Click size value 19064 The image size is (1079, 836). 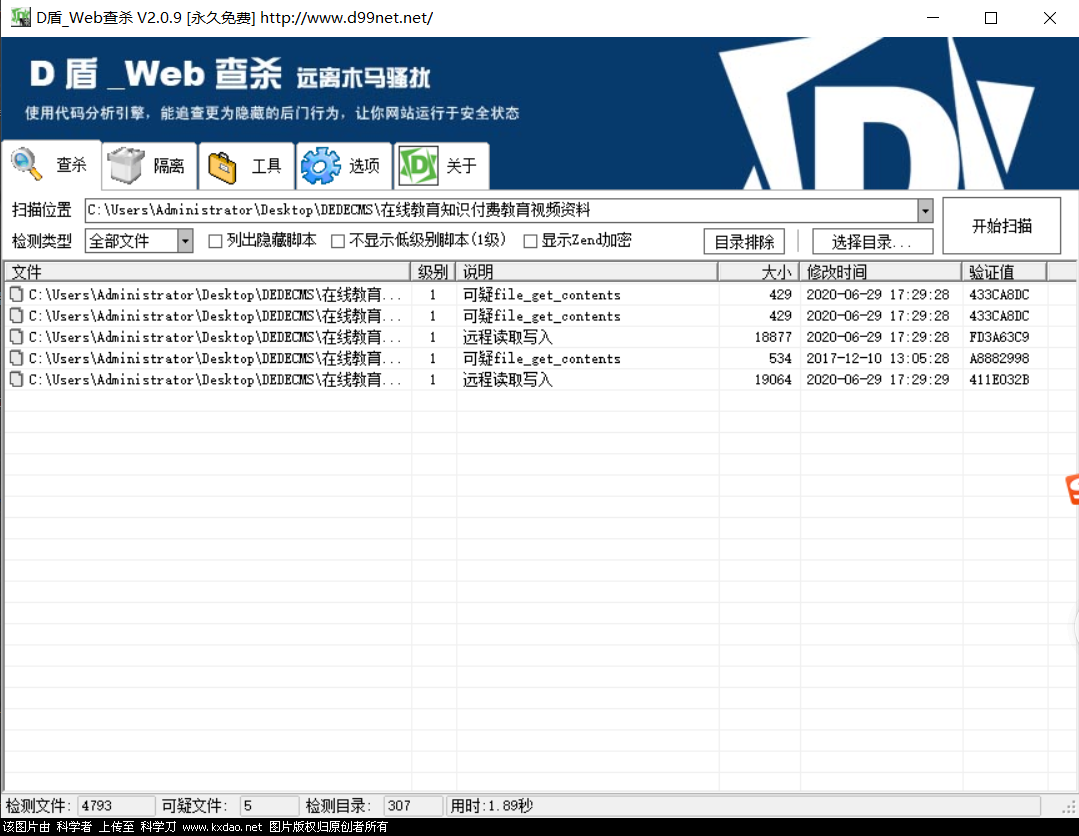(773, 380)
